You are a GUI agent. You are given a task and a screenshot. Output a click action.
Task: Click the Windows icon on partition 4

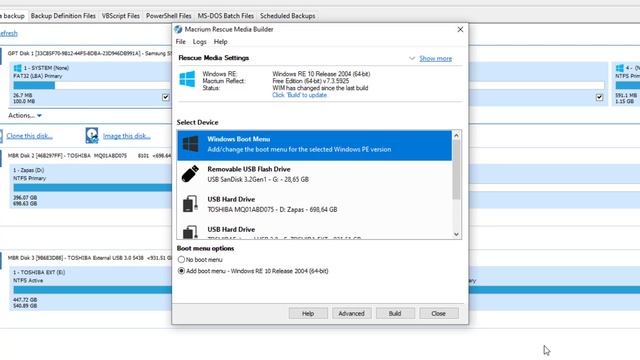pos(620,68)
